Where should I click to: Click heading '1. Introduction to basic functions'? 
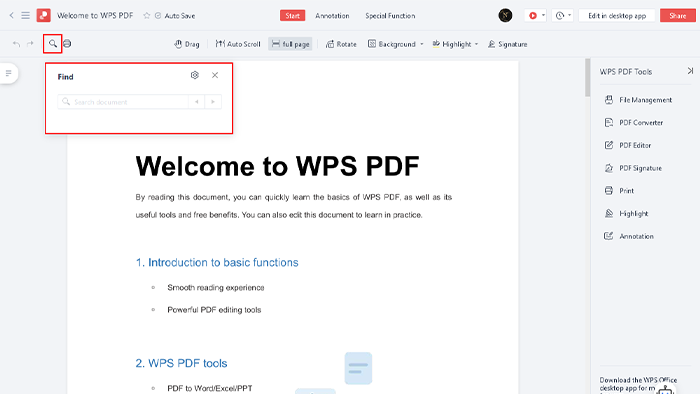pos(217,262)
